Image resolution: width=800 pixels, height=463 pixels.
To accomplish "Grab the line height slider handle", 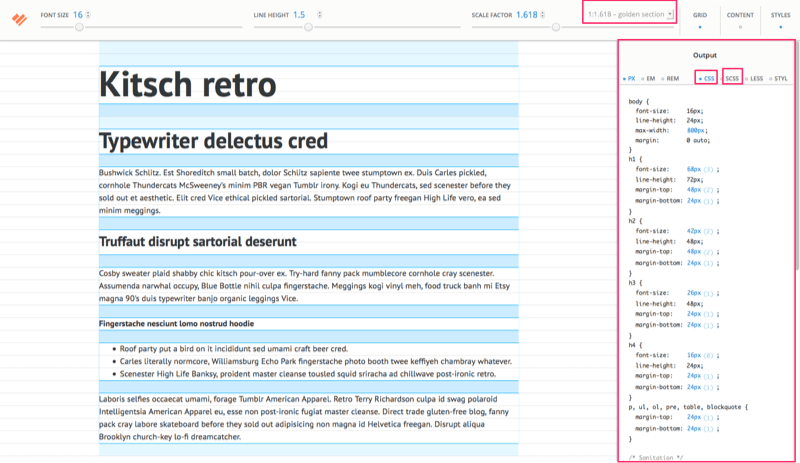I will [308, 27].
